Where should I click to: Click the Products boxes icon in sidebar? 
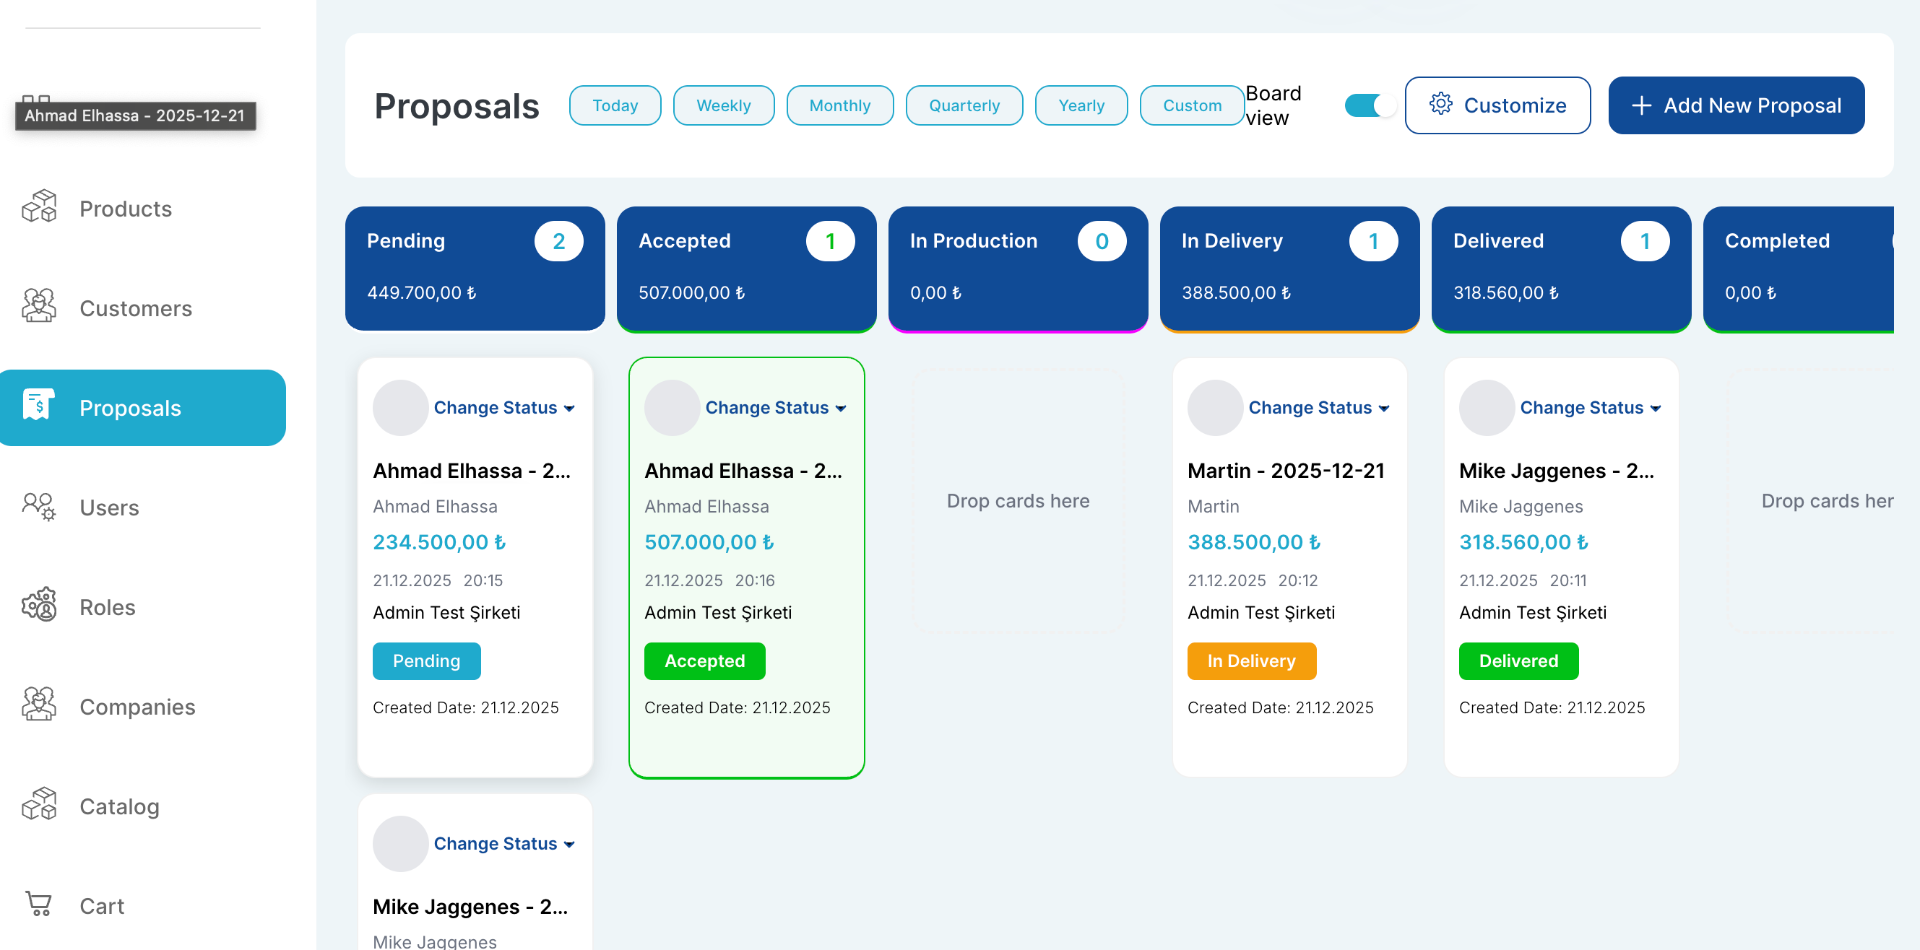tap(40, 207)
